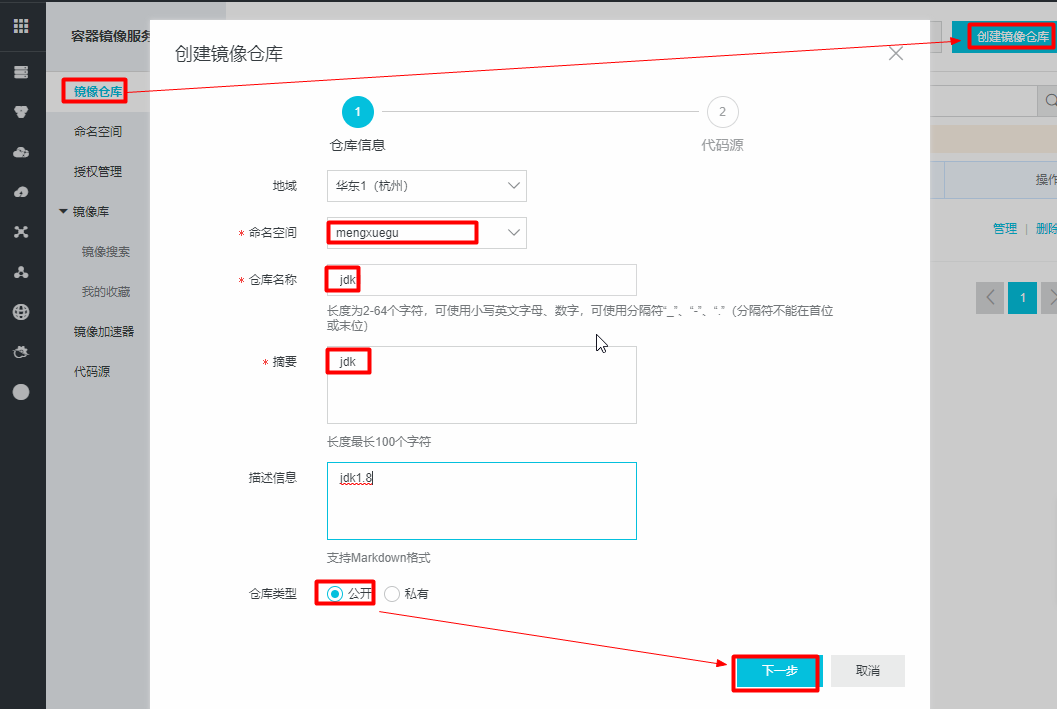
Task: Click the 创建镜像仓库 dialog title
Action: click(229, 54)
